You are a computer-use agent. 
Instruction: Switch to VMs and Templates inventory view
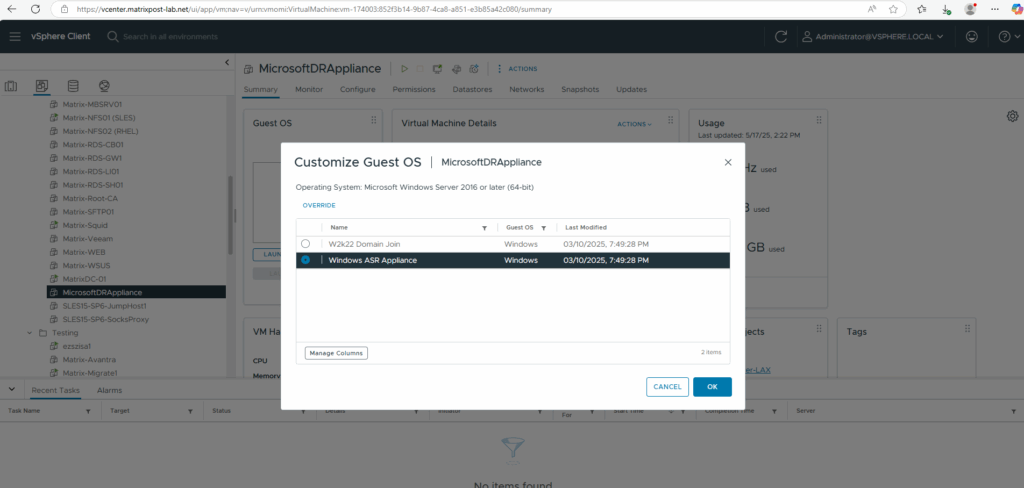pos(42,86)
